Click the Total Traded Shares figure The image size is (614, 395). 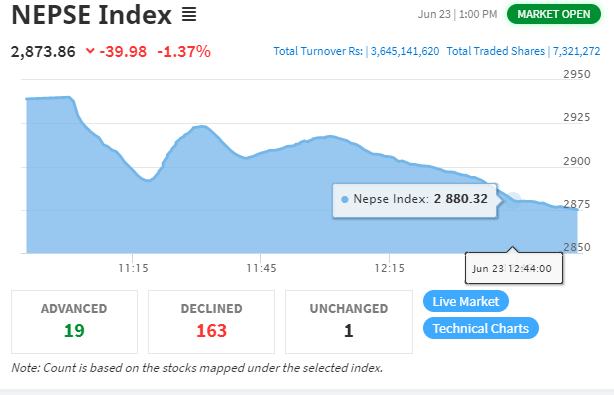576,51
